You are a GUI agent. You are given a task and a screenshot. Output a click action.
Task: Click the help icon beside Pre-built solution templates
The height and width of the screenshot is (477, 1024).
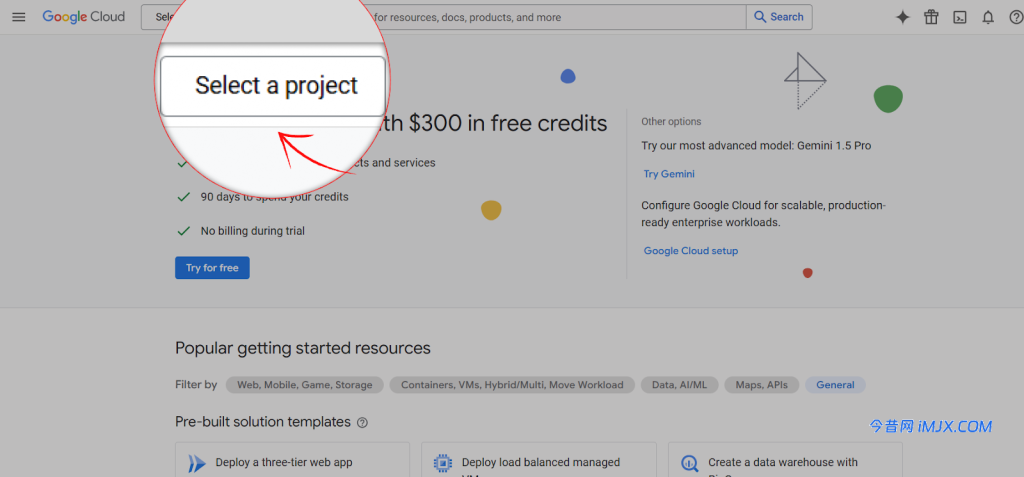tap(362, 423)
